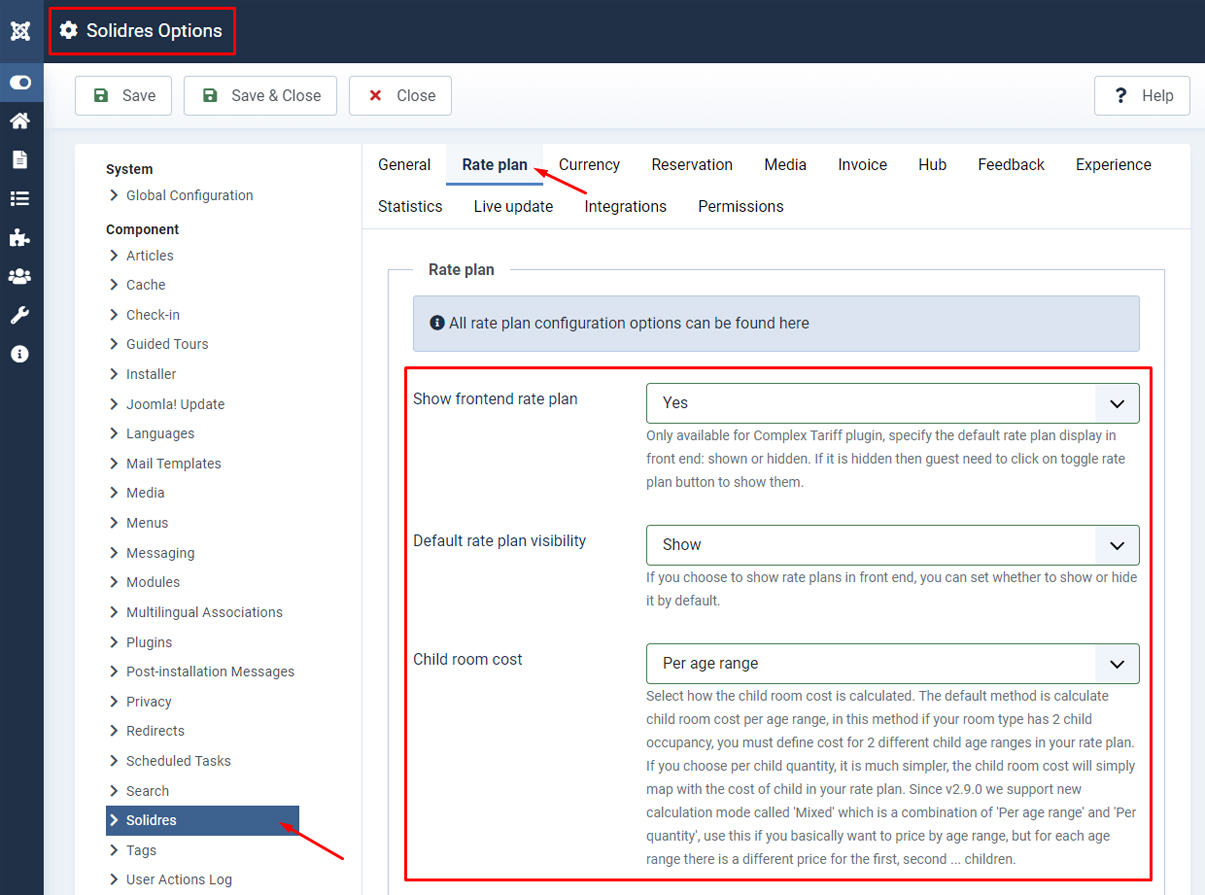
Task: Open the Home dashboard icon
Action: point(20,121)
